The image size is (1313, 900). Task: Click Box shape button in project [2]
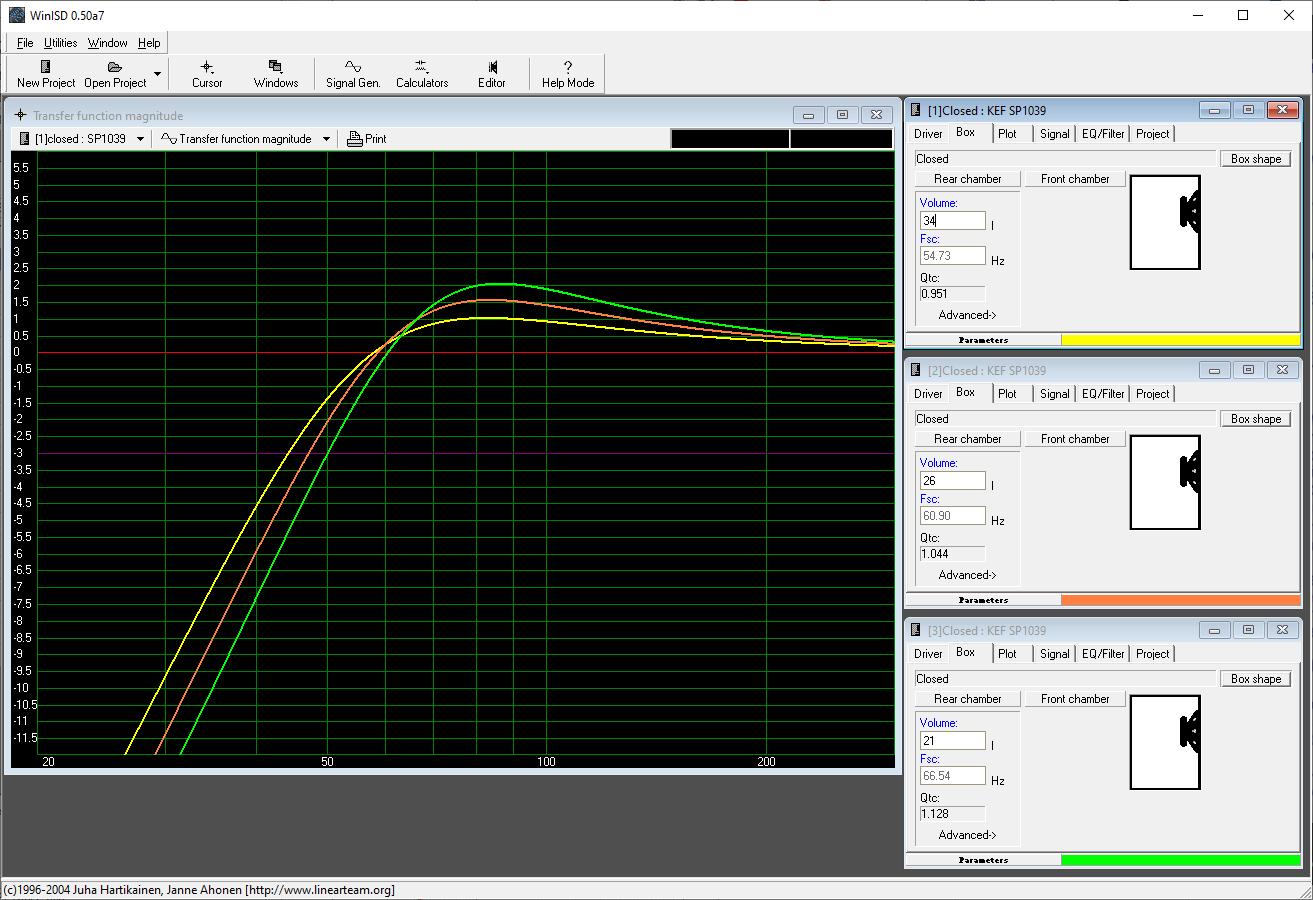(x=1256, y=419)
